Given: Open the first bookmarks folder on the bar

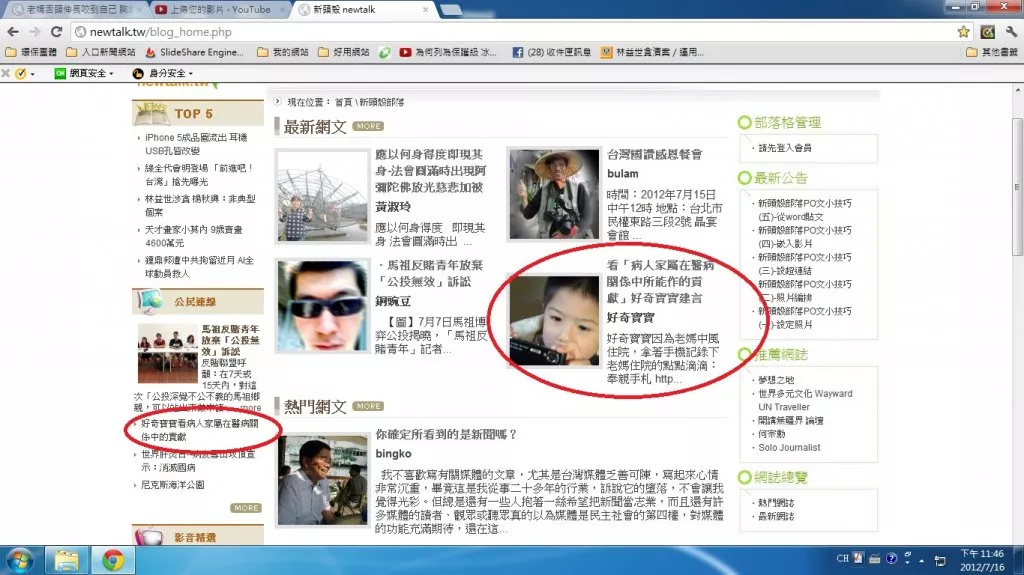Looking at the screenshot, I should click(x=31, y=52).
